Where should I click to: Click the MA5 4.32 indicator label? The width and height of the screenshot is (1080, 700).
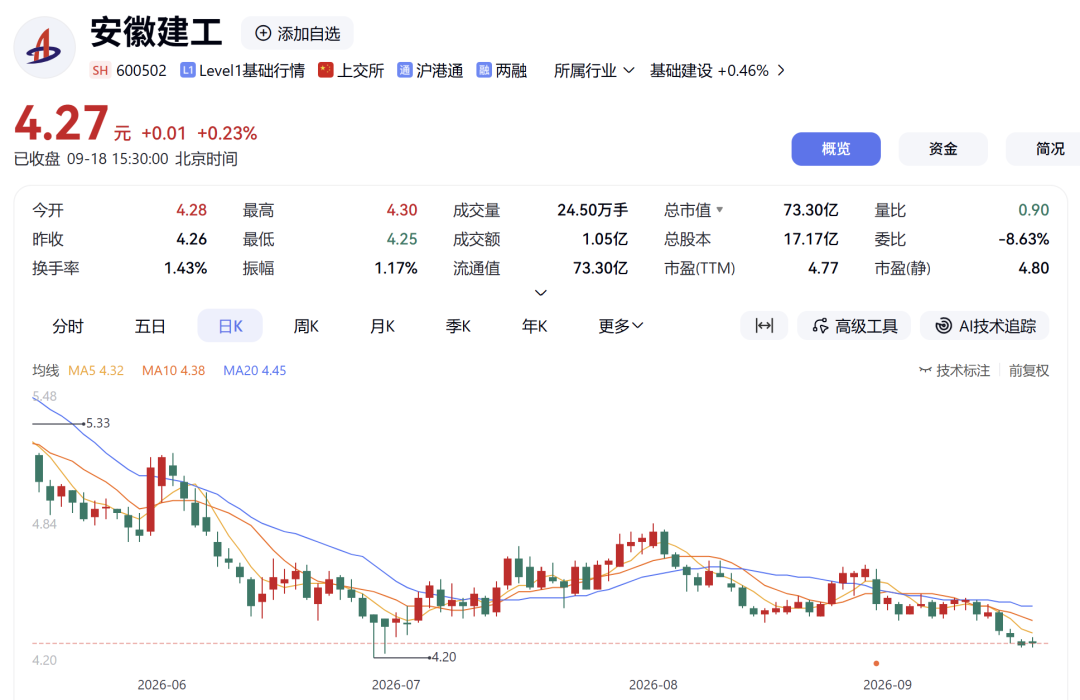click(96, 371)
